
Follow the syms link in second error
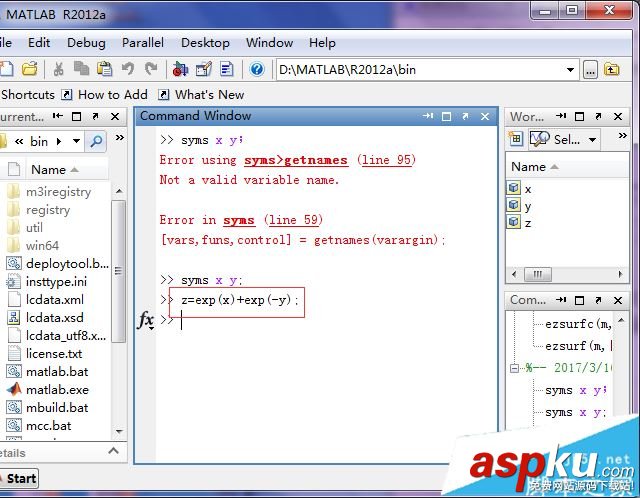point(239,220)
